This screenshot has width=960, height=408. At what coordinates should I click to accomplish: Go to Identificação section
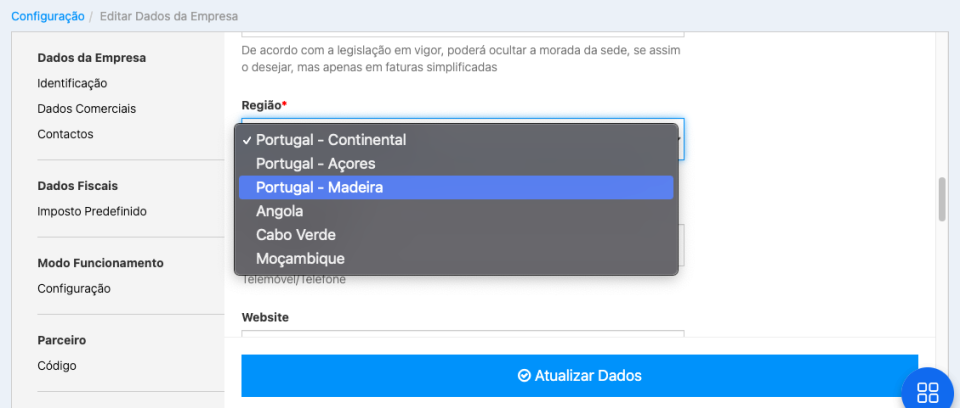click(72, 83)
